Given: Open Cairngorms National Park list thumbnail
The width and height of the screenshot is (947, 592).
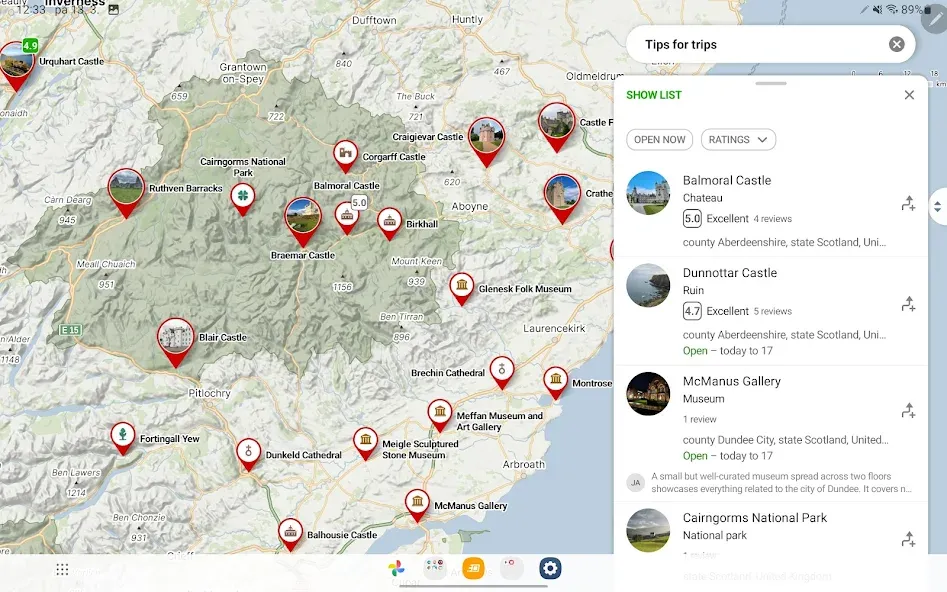Looking at the screenshot, I should click(648, 530).
